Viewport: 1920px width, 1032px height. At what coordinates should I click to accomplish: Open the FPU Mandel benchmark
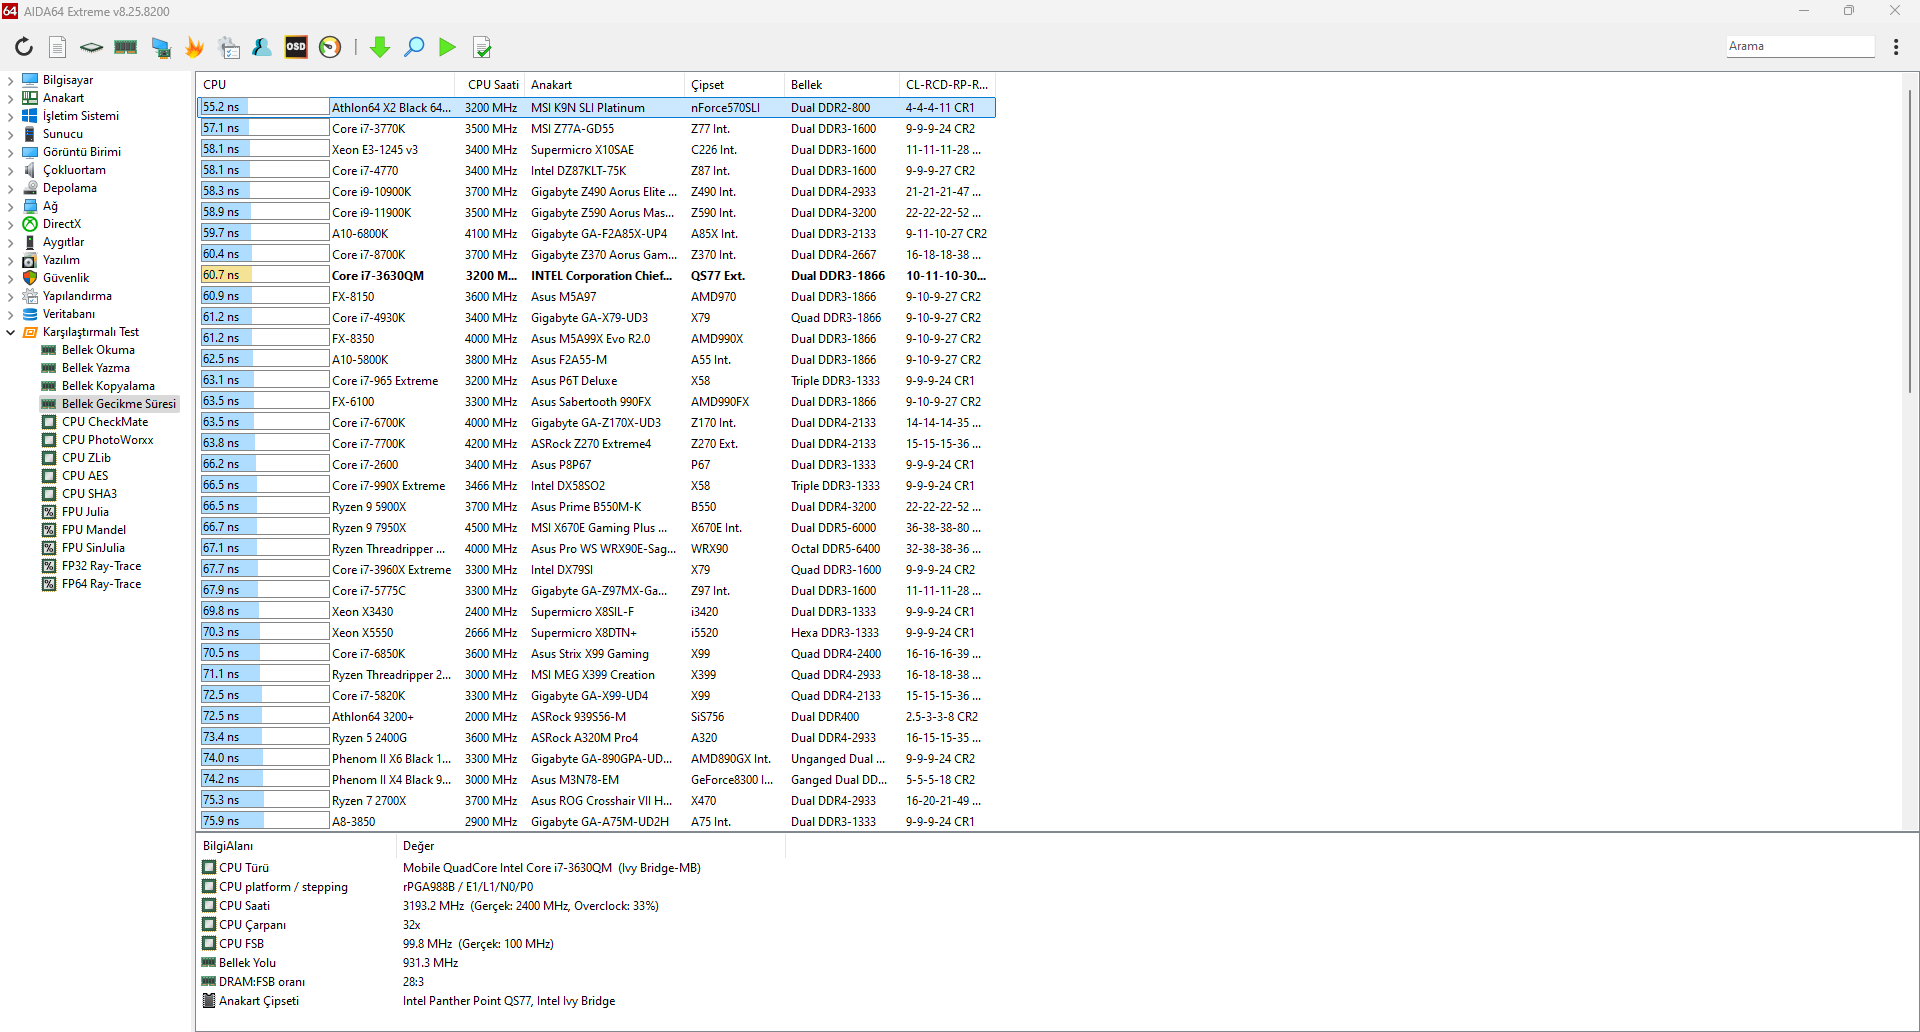pyautogui.click(x=94, y=530)
